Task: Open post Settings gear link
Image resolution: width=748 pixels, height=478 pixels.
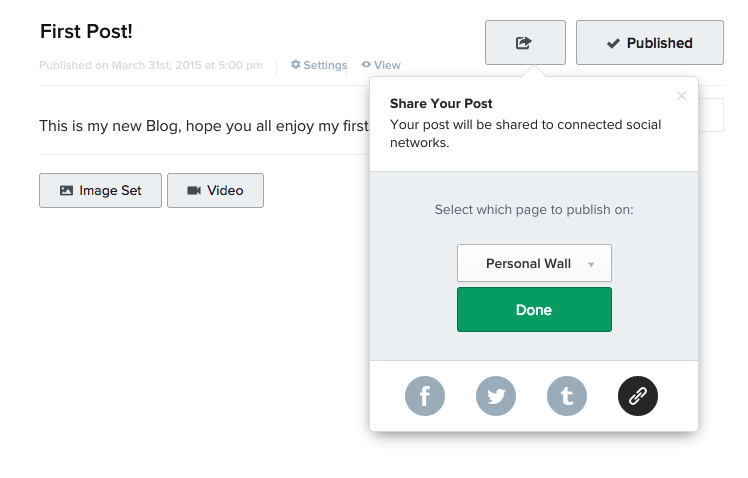Action: (x=319, y=65)
